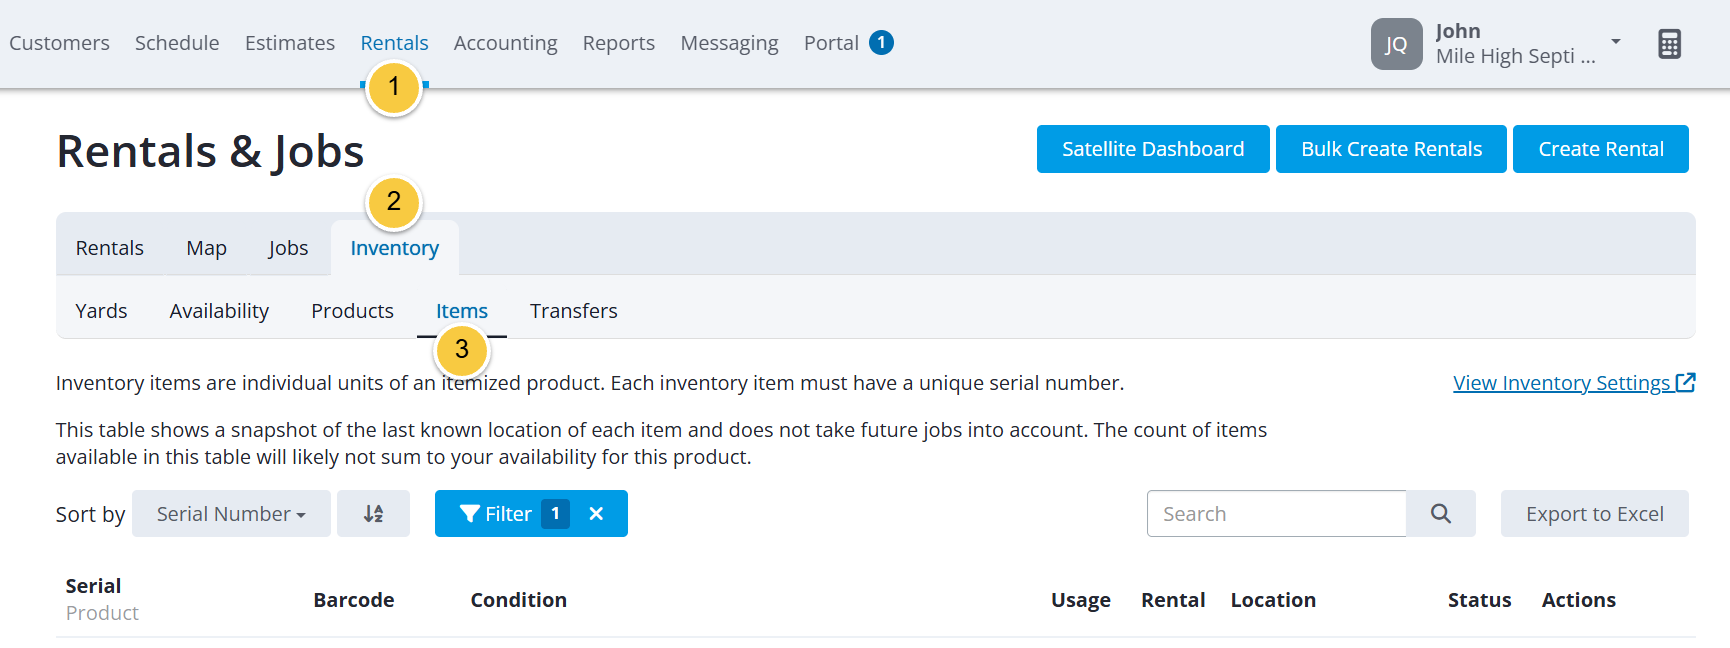Click the Actions column header
This screenshot has height=648, width=1730.
click(x=1579, y=600)
